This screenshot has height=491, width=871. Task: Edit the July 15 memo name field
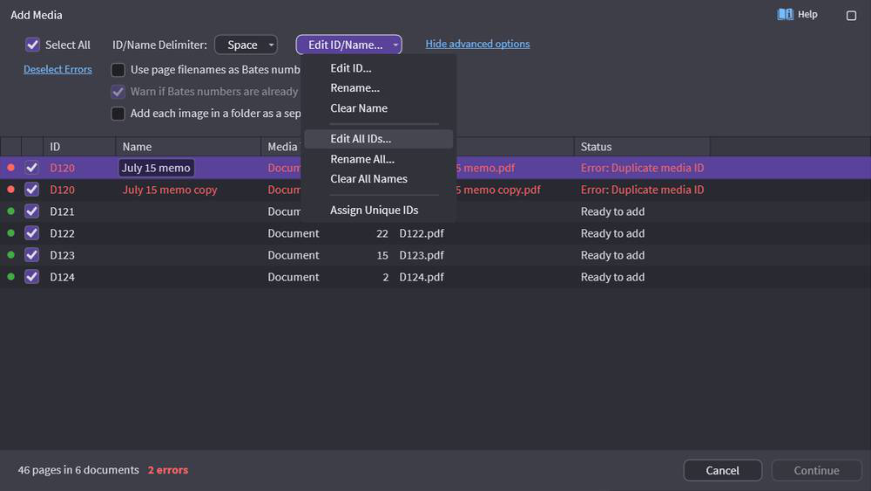156,168
